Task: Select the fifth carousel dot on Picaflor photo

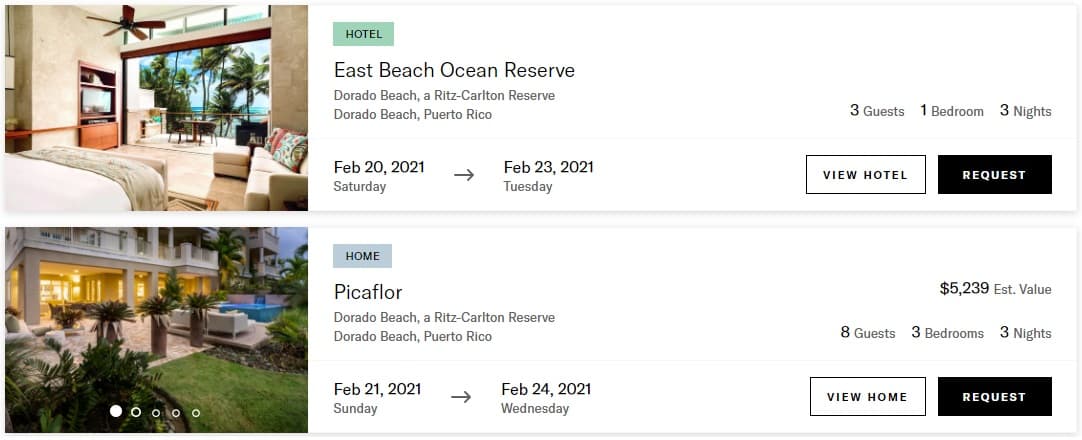Action: (x=196, y=412)
